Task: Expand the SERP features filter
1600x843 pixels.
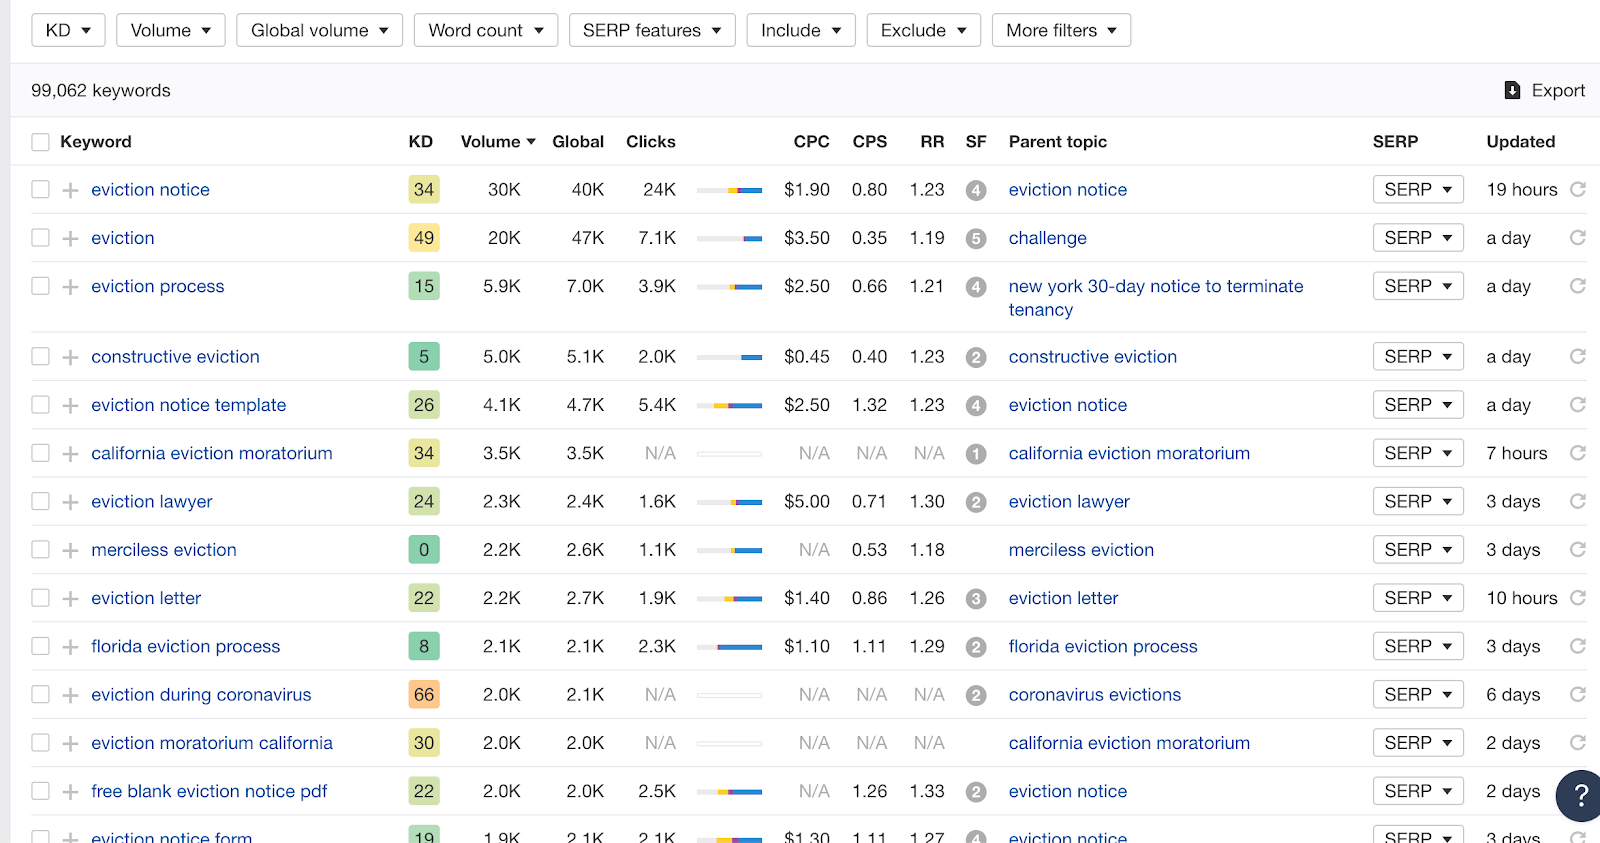Action: click(652, 30)
